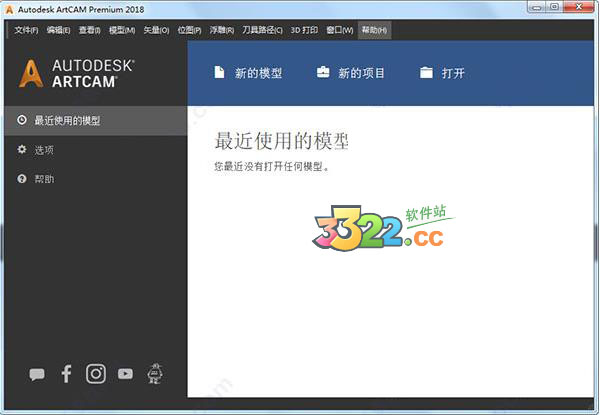Open the 浮雕(R) menu
Image resolution: width=600 pixels, height=415 pixels.
pos(222,30)
